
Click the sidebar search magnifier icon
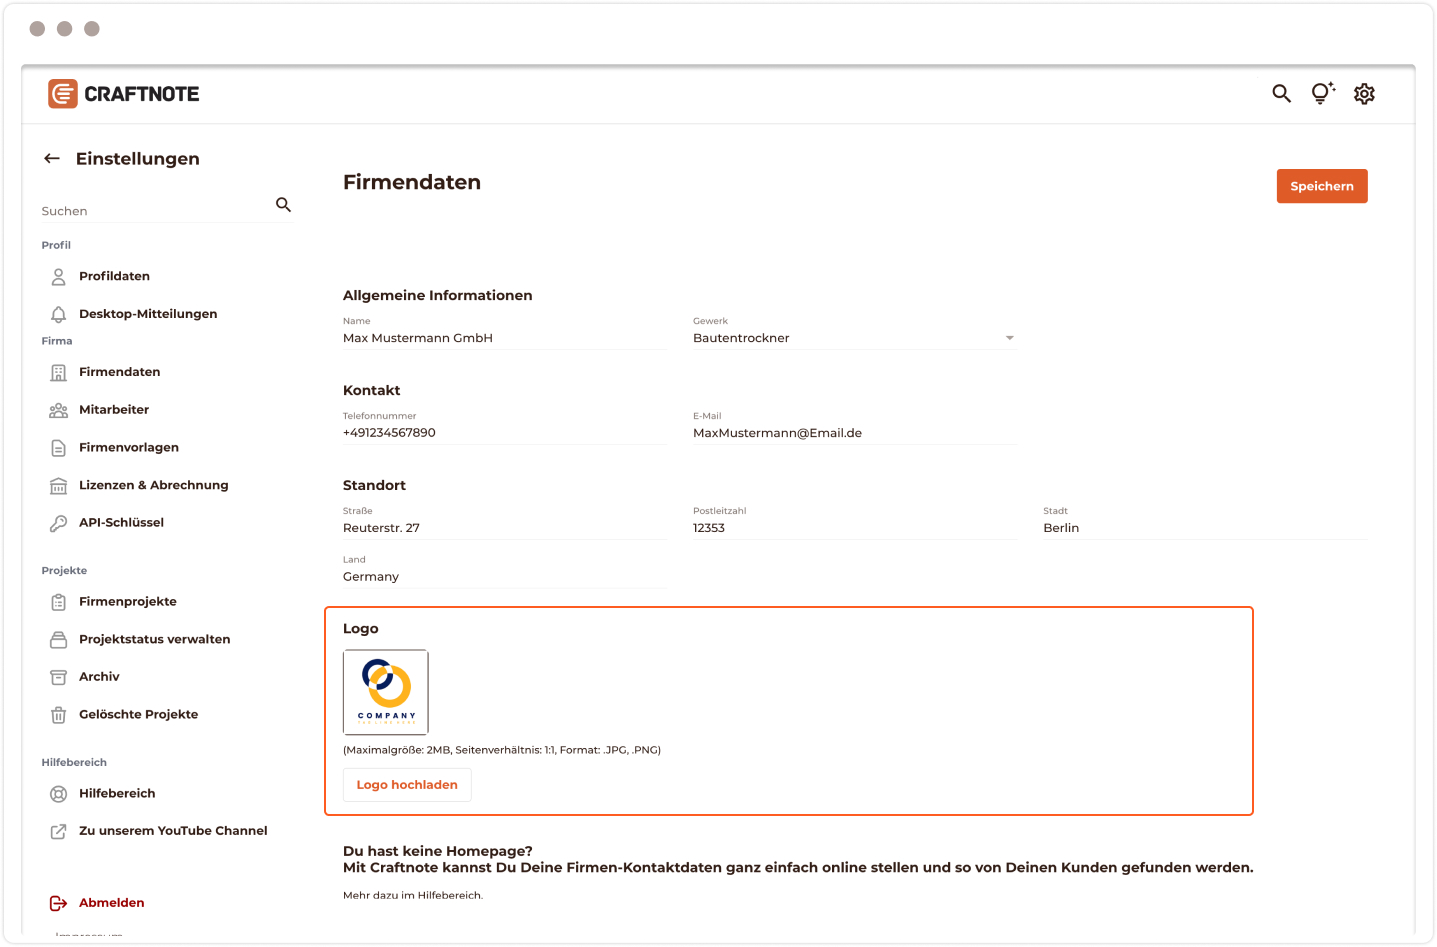(x=283, y=205)
